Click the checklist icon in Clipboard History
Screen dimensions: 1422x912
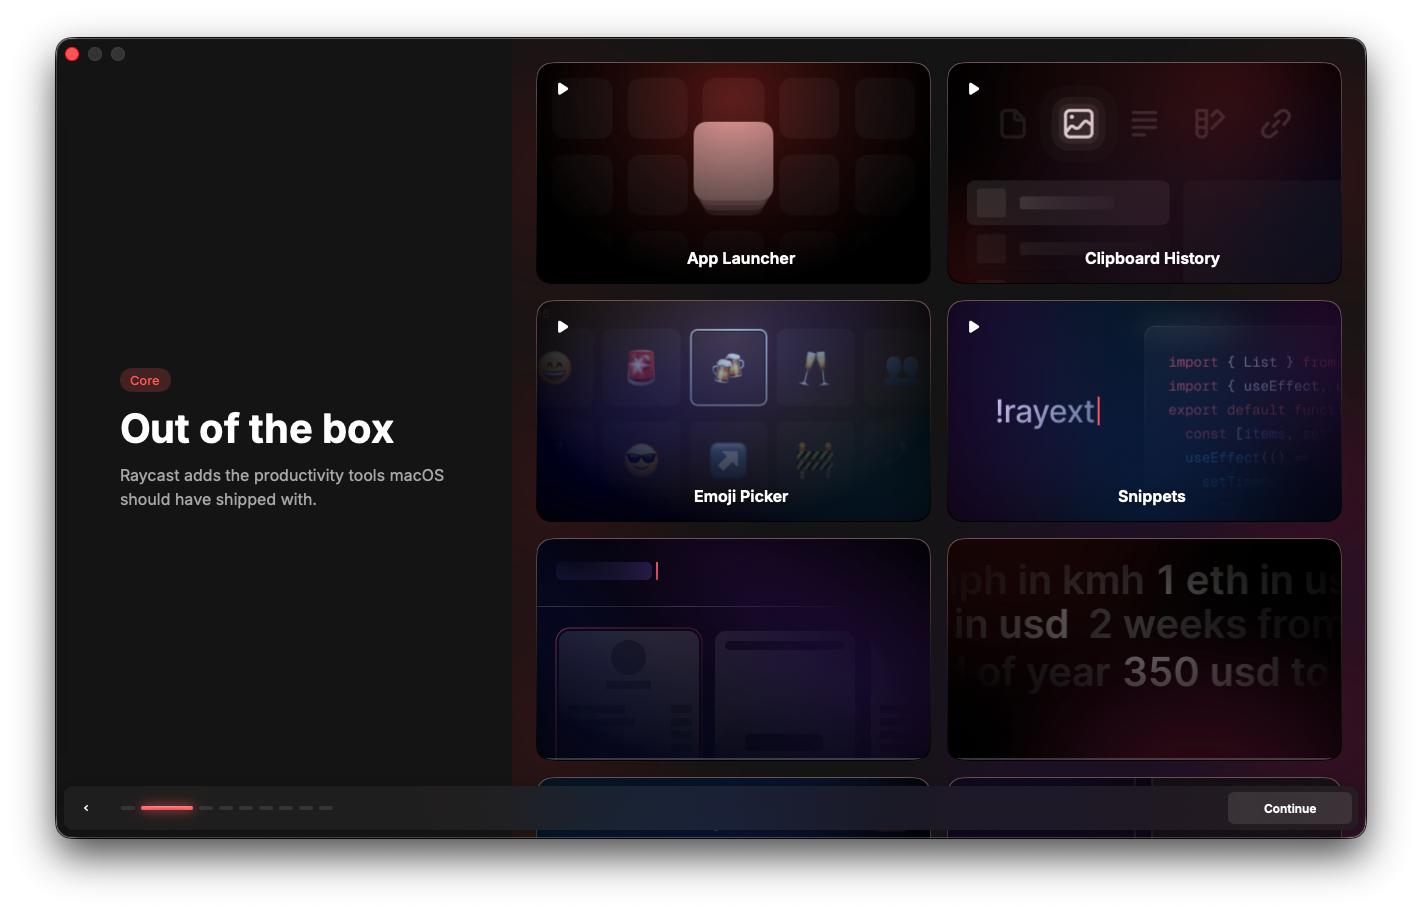[x=1209, y=124]
